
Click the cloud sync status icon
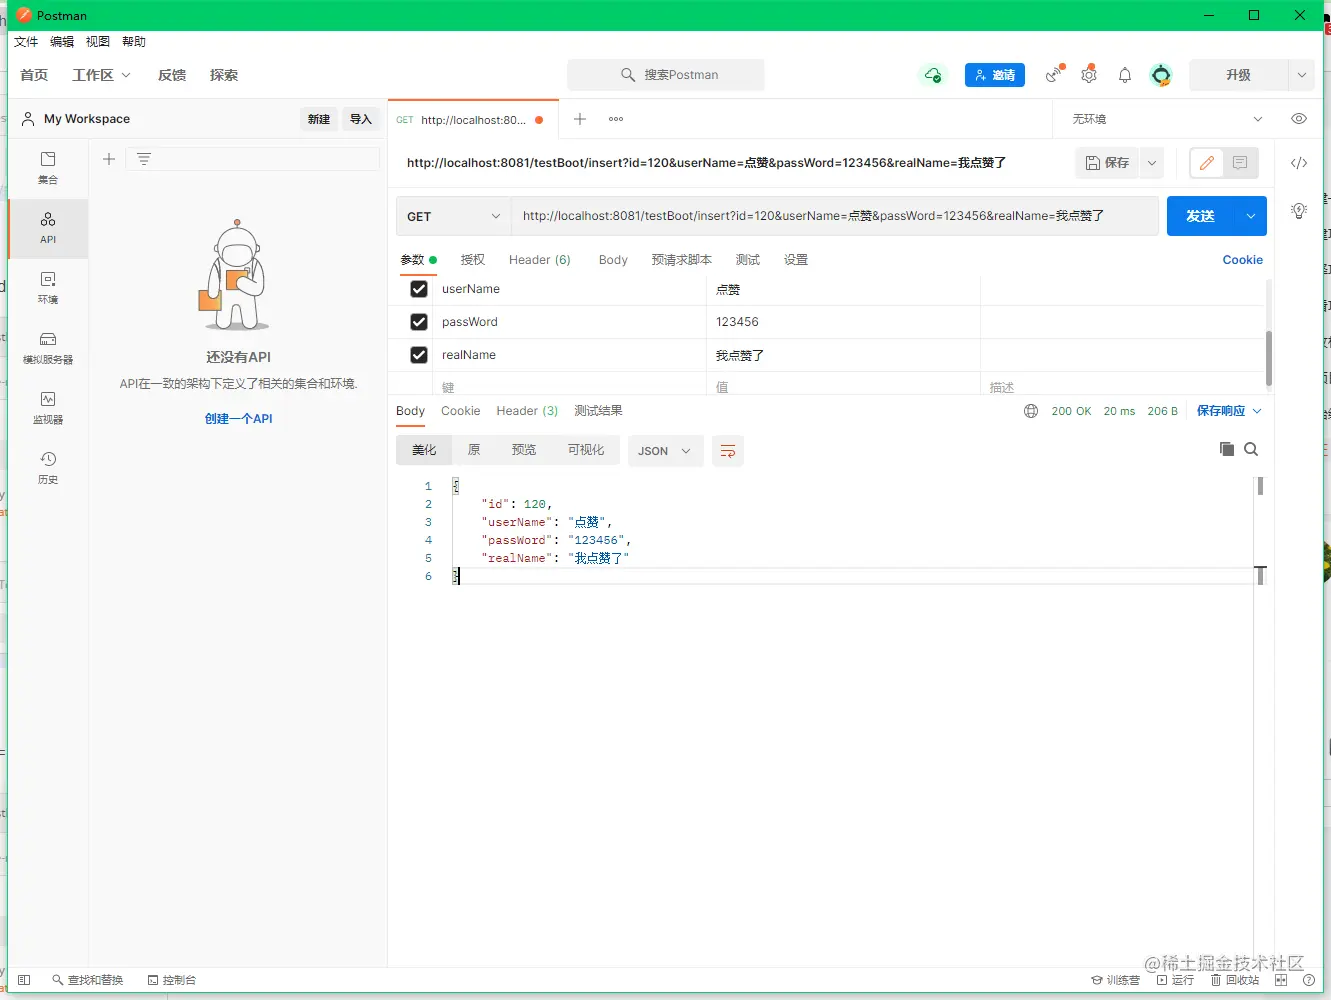[x=933, y=75]
